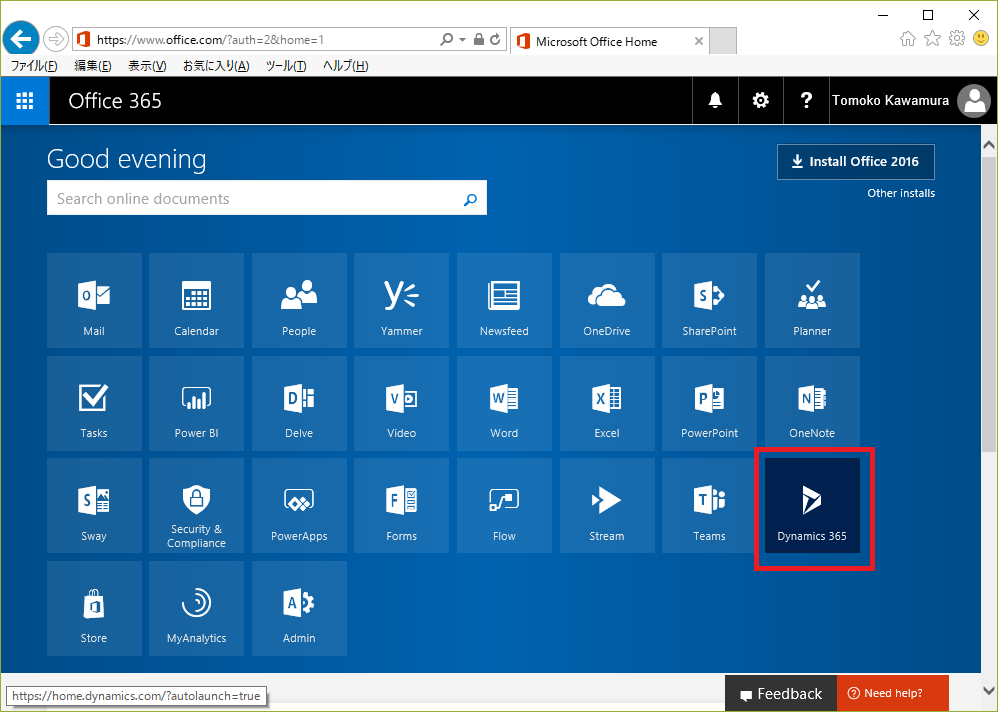Open the Tasks tile
This screenshot has height=712, width=998.
[94, 403]
